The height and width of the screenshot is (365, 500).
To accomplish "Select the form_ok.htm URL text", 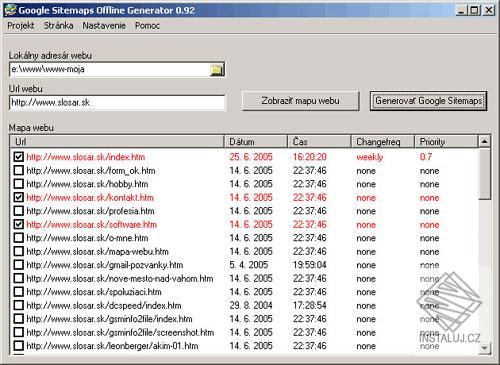I will (x=91, y=171).
